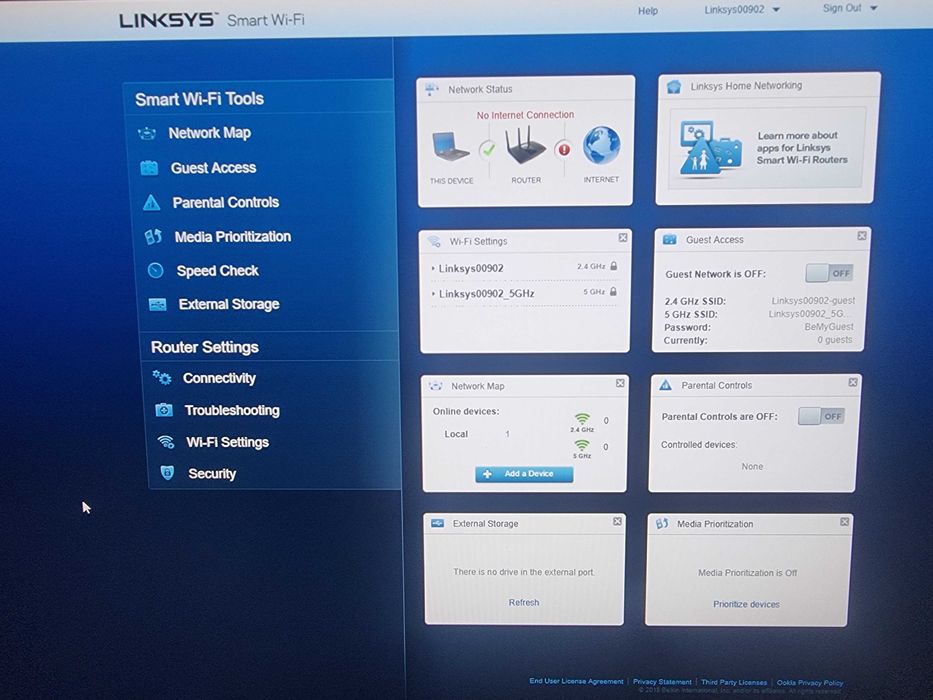Close the Media Prioritization widget
The image size is (933, 700).
click(x=844, y=521)
